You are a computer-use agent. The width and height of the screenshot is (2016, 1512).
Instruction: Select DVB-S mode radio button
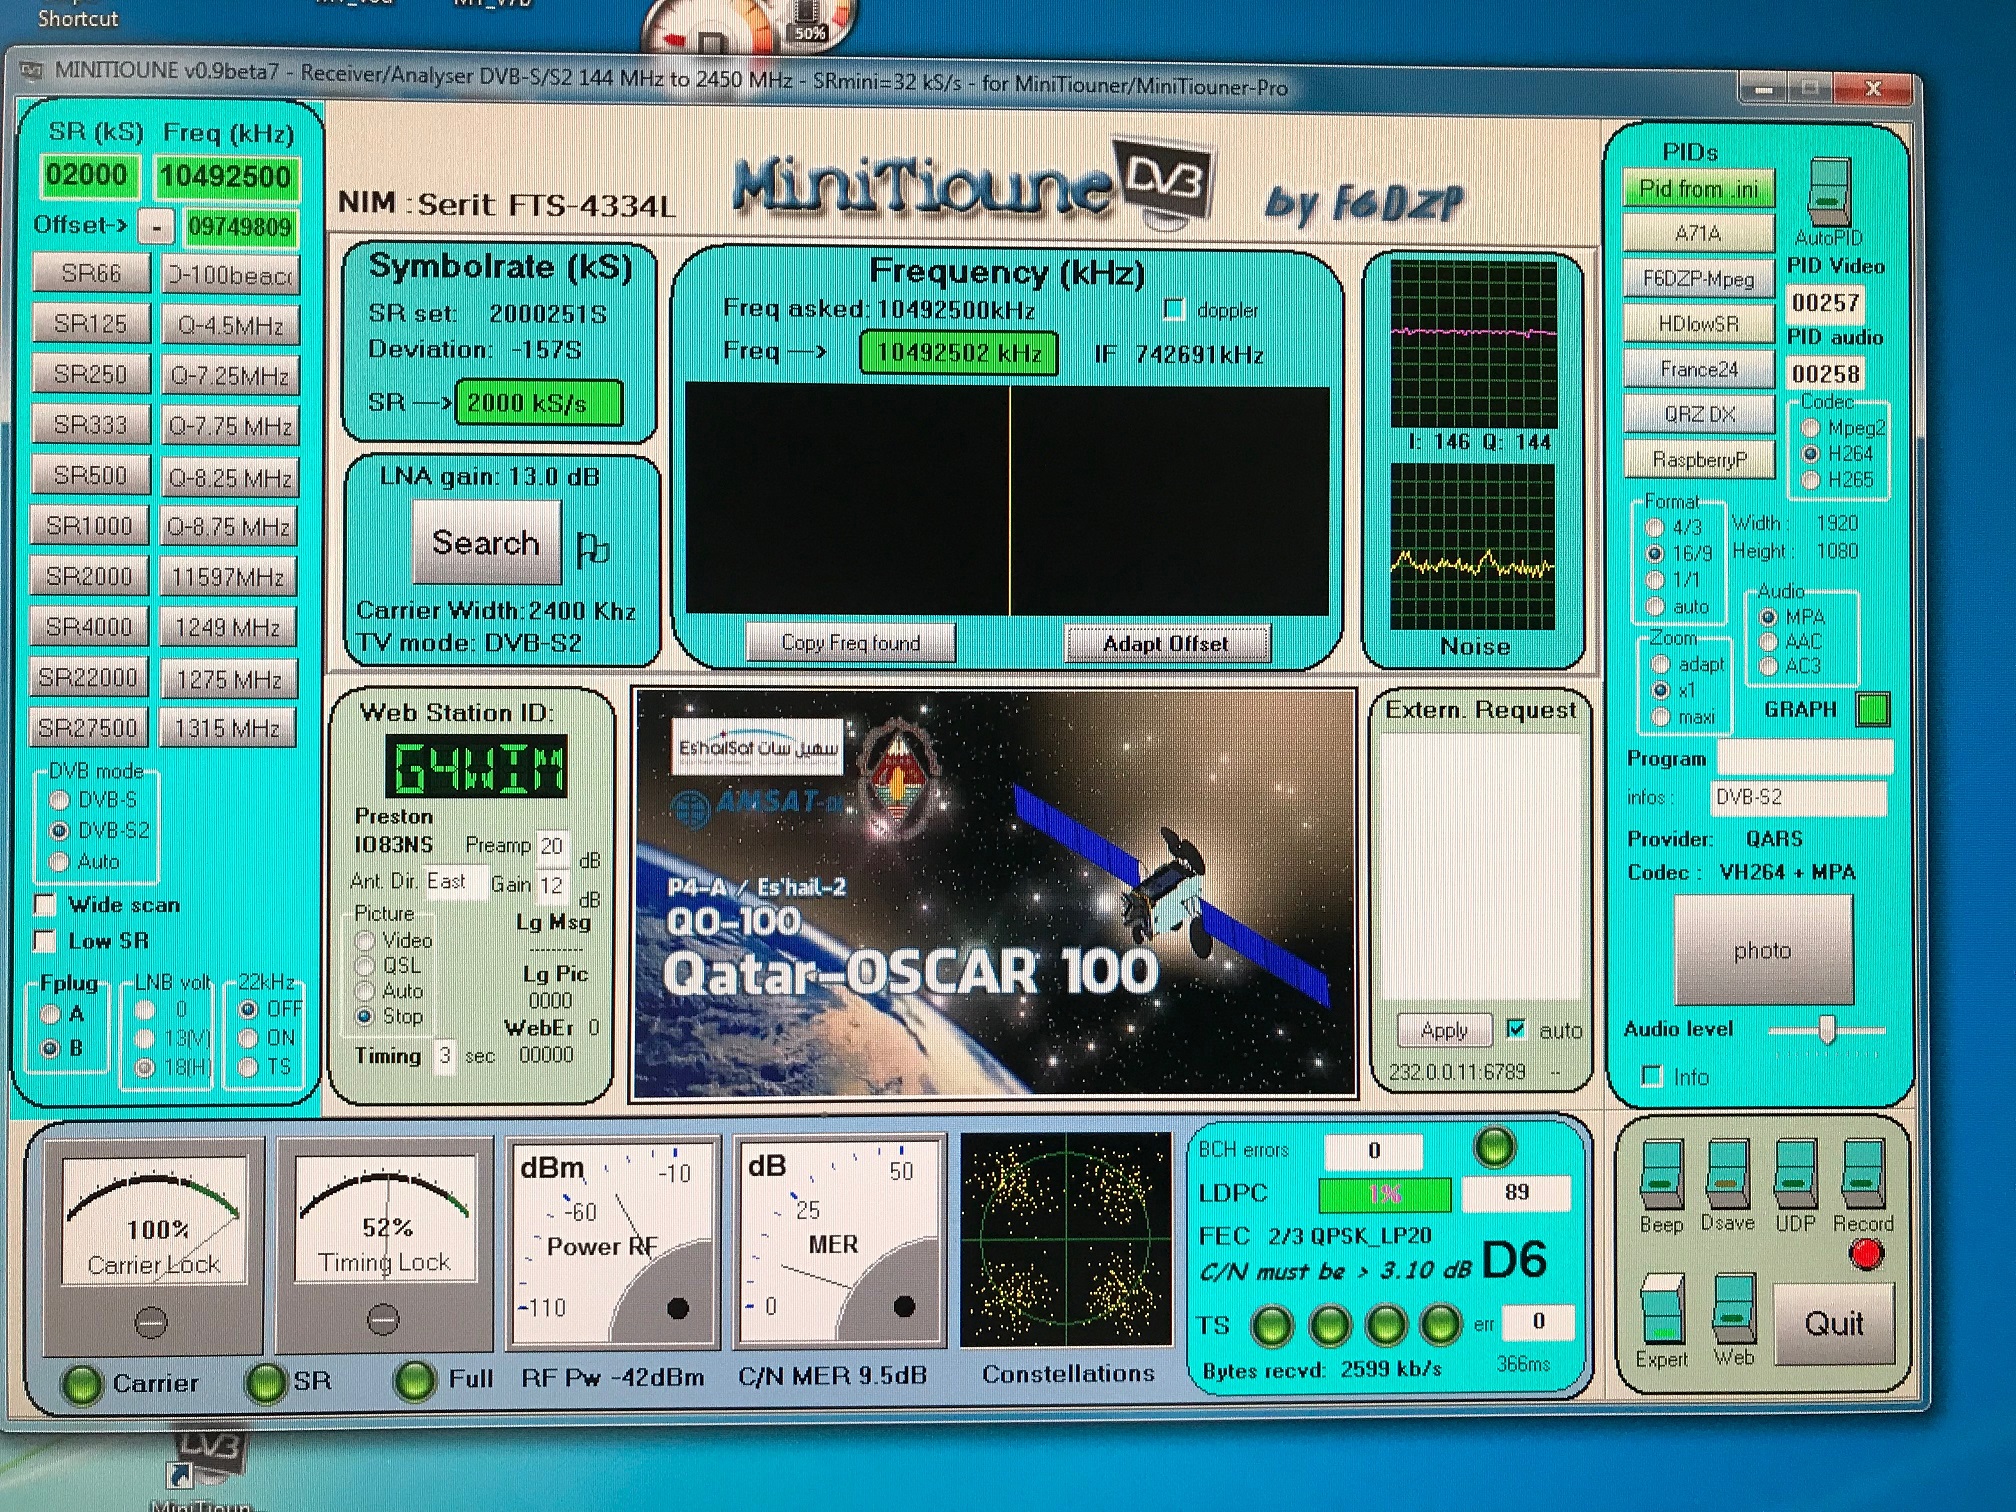pyautogui.click(x=59, y=800)
